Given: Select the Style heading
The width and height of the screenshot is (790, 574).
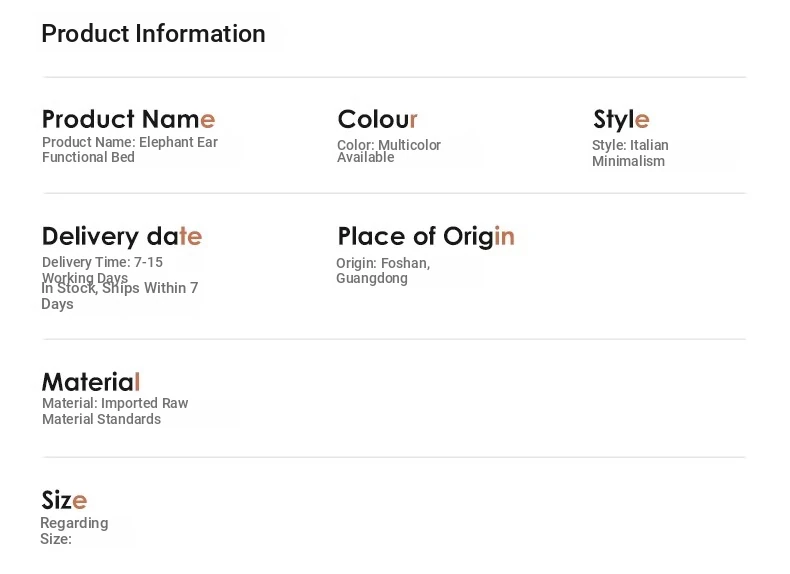Looking at the screenshot, I should click(x=621, y=120).
